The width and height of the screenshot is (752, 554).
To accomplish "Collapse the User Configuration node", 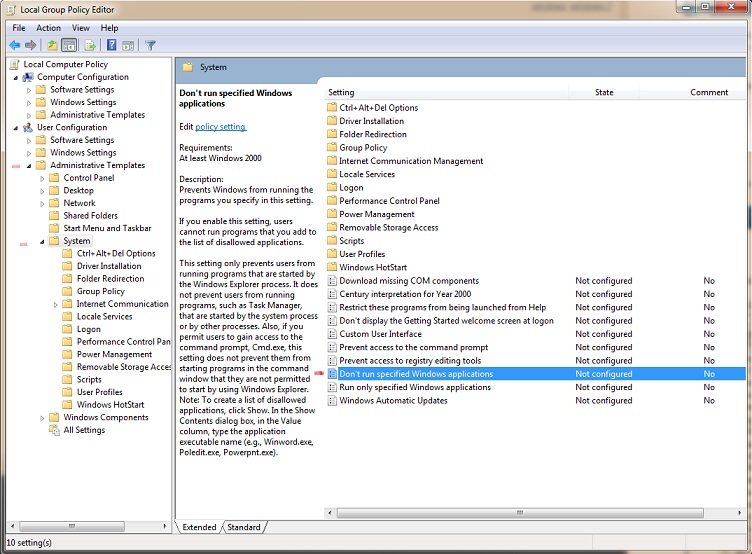I will pos(16,128).
